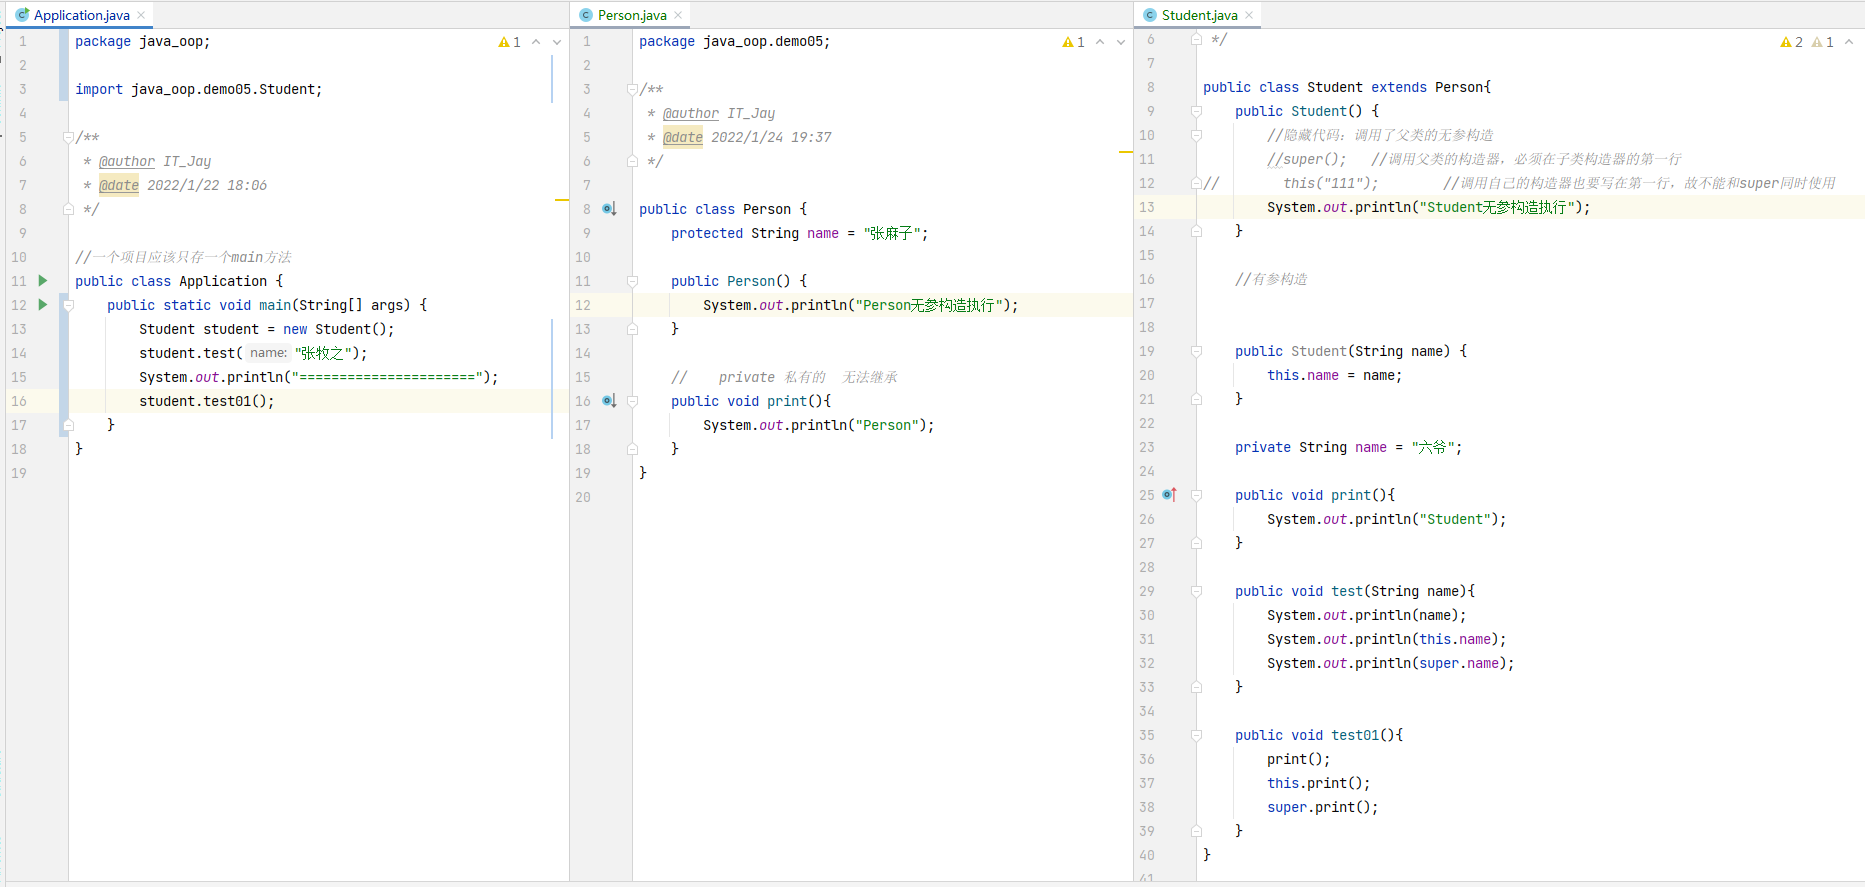
Task: Click subclass marker beside Person class declaration
Action: [609, 209]
